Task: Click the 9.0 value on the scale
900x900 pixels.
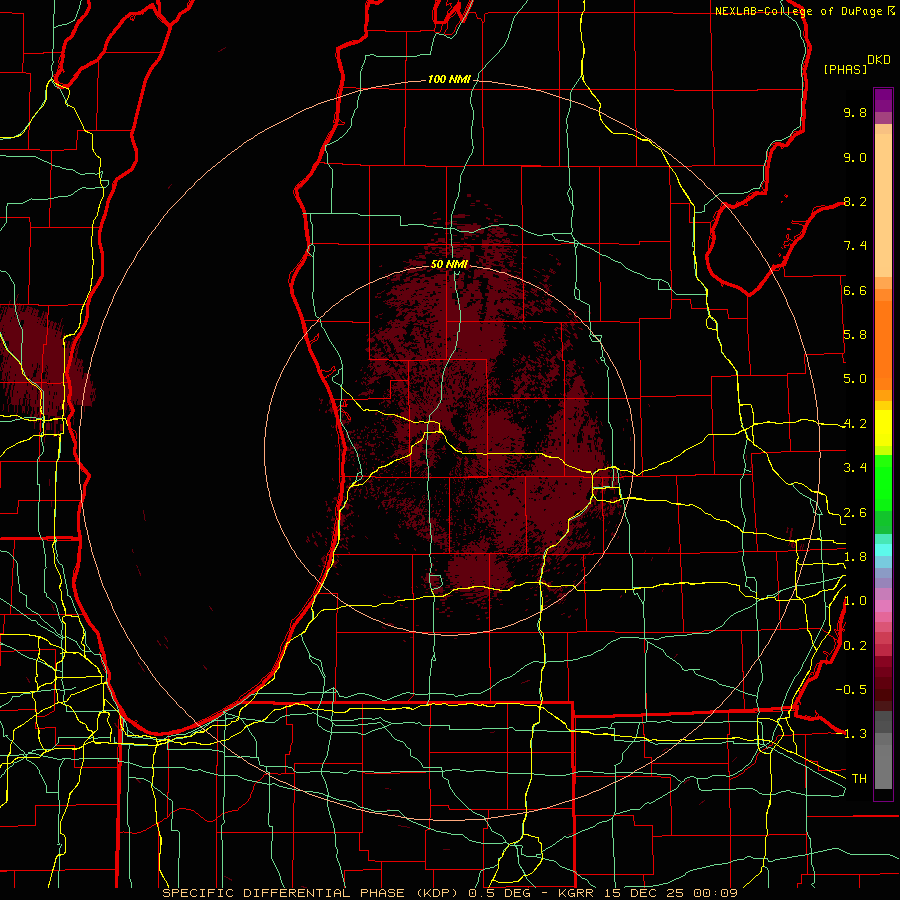Action: [855, 157]
